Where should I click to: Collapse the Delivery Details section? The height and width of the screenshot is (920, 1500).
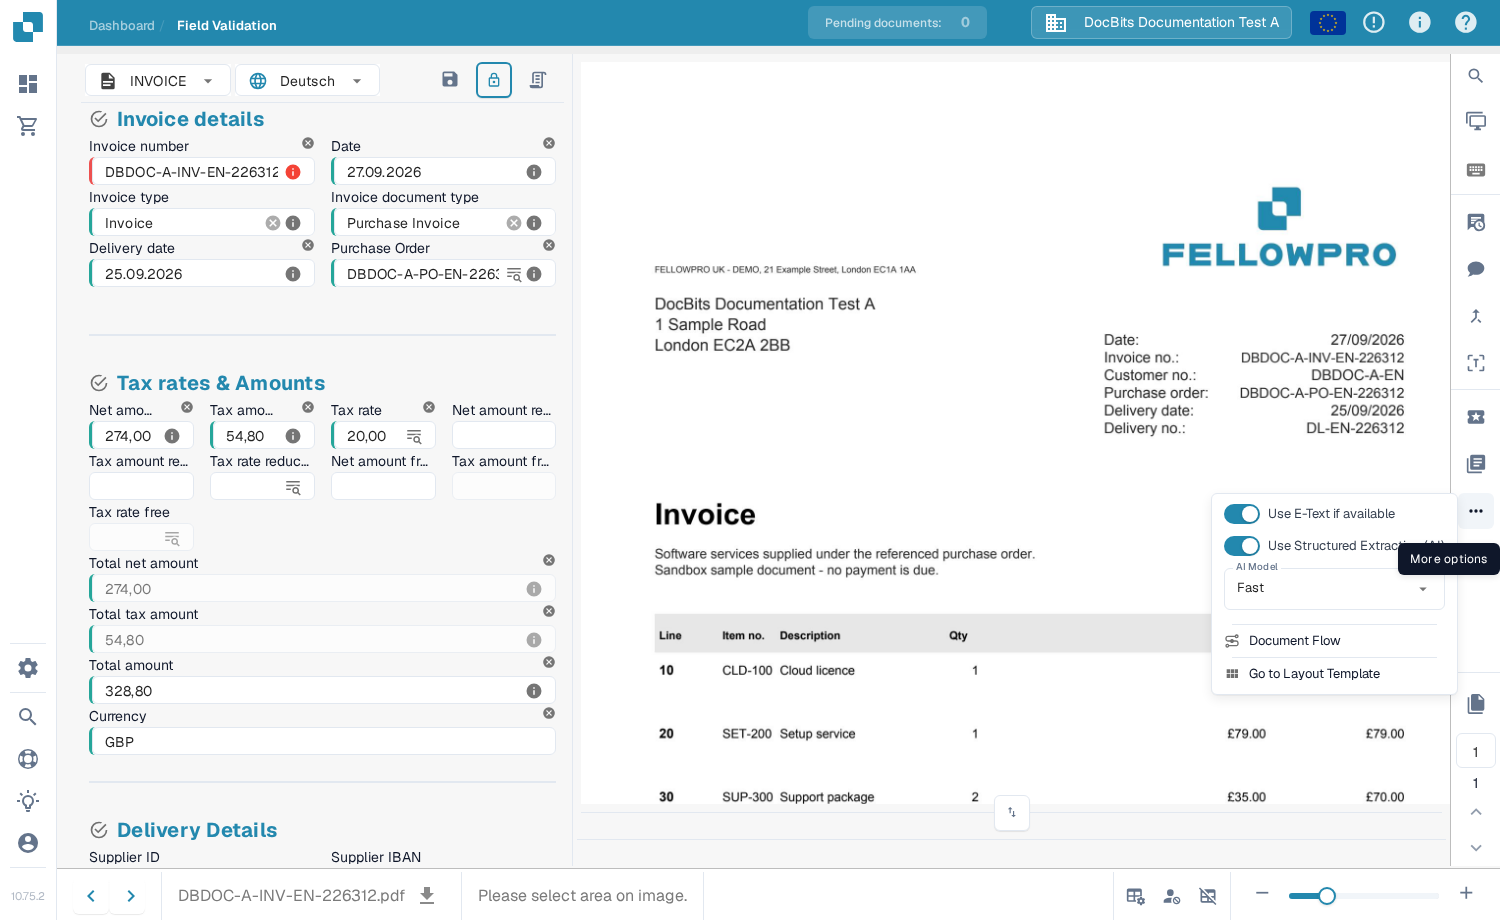(x=99, y=830)
